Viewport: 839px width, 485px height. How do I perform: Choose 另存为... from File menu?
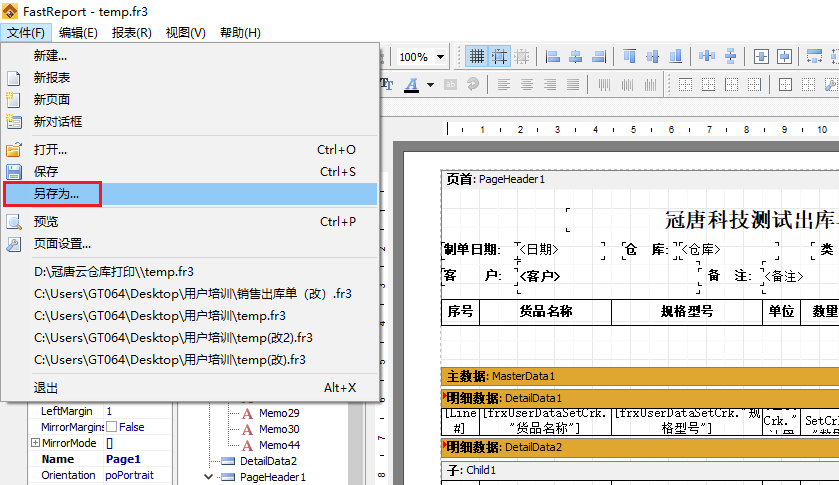[190, 194]
